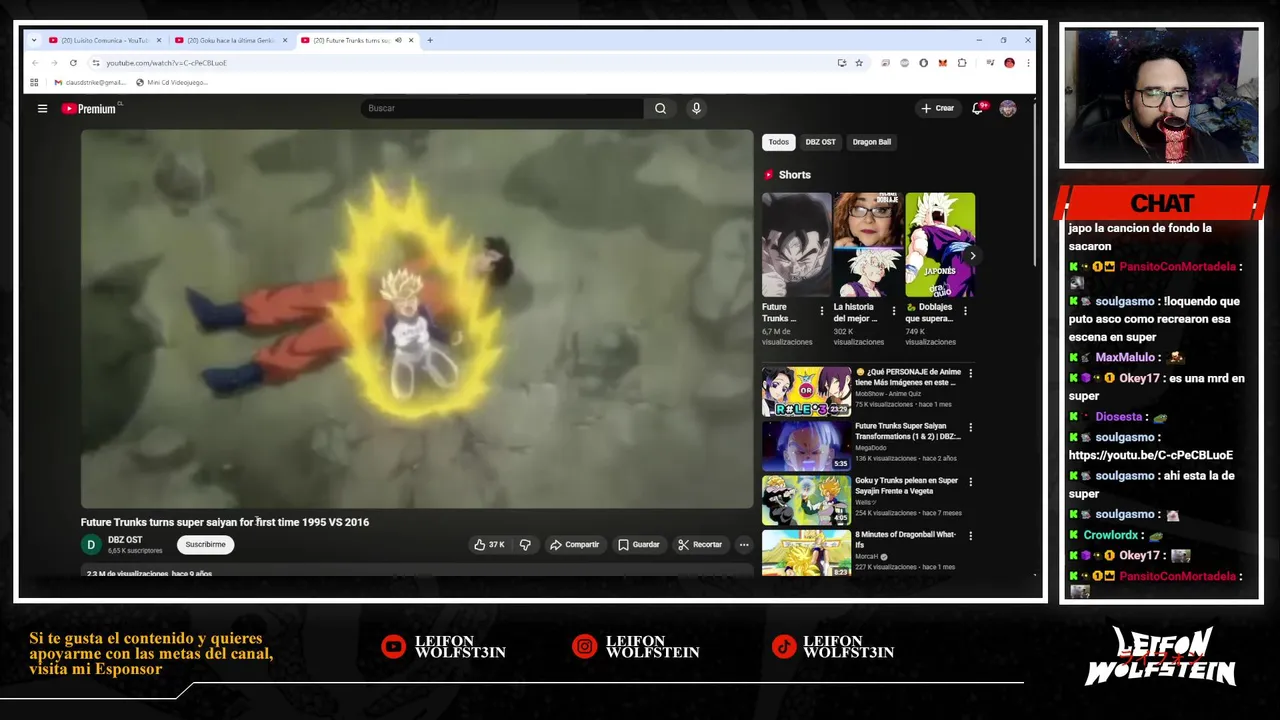Viewport: 1280px width, 720px height.
Task: Open options for Doblajes short
Action: pyautogui.click(x=965, y=311)
